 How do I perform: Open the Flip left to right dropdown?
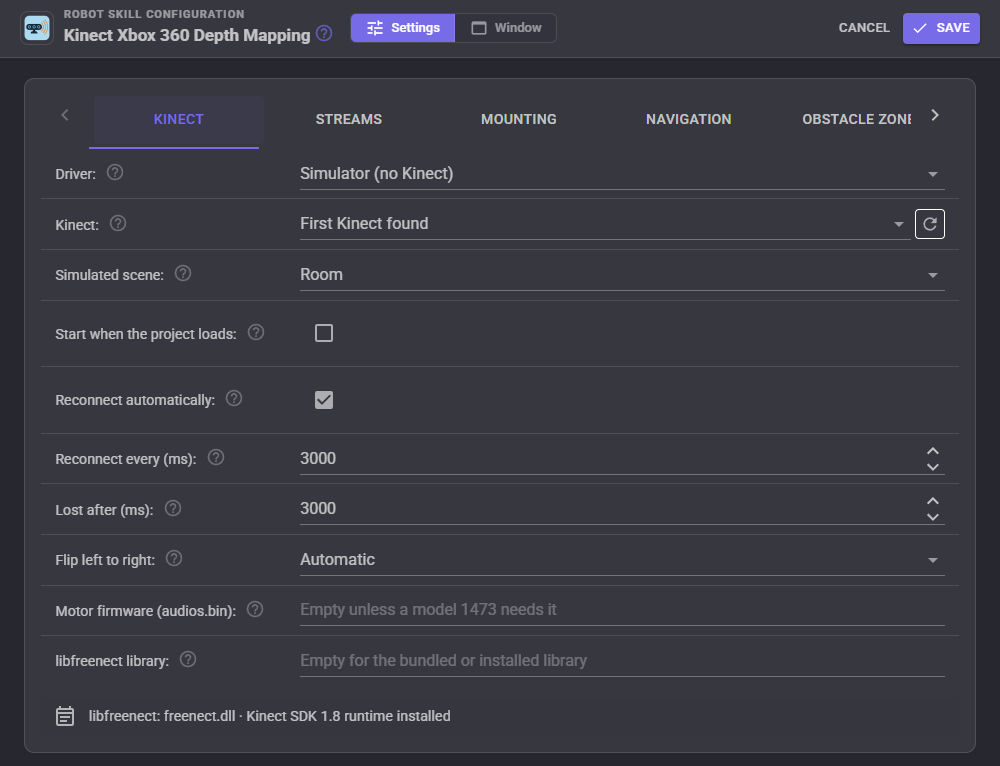[x=622, y=560]
